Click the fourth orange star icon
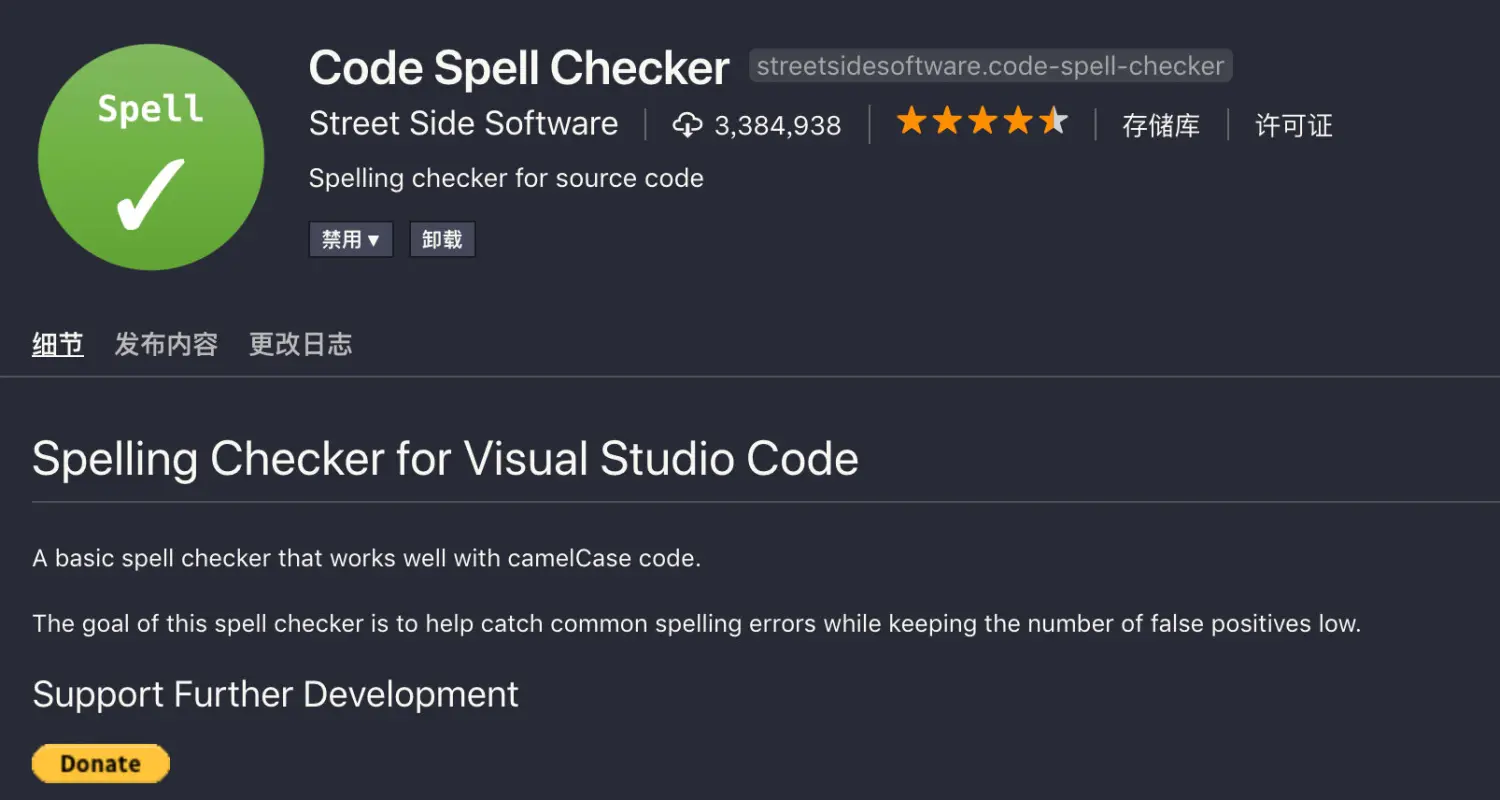Screen dimensions: 1500x800 click(x=1020, y=120)
